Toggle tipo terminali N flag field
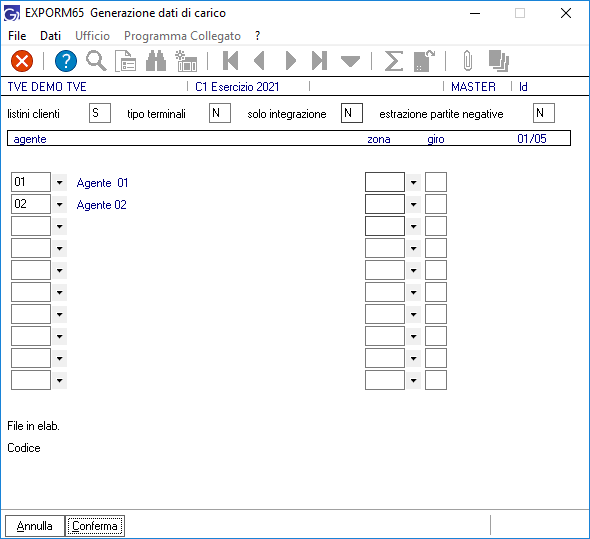 tap(220, 113)
